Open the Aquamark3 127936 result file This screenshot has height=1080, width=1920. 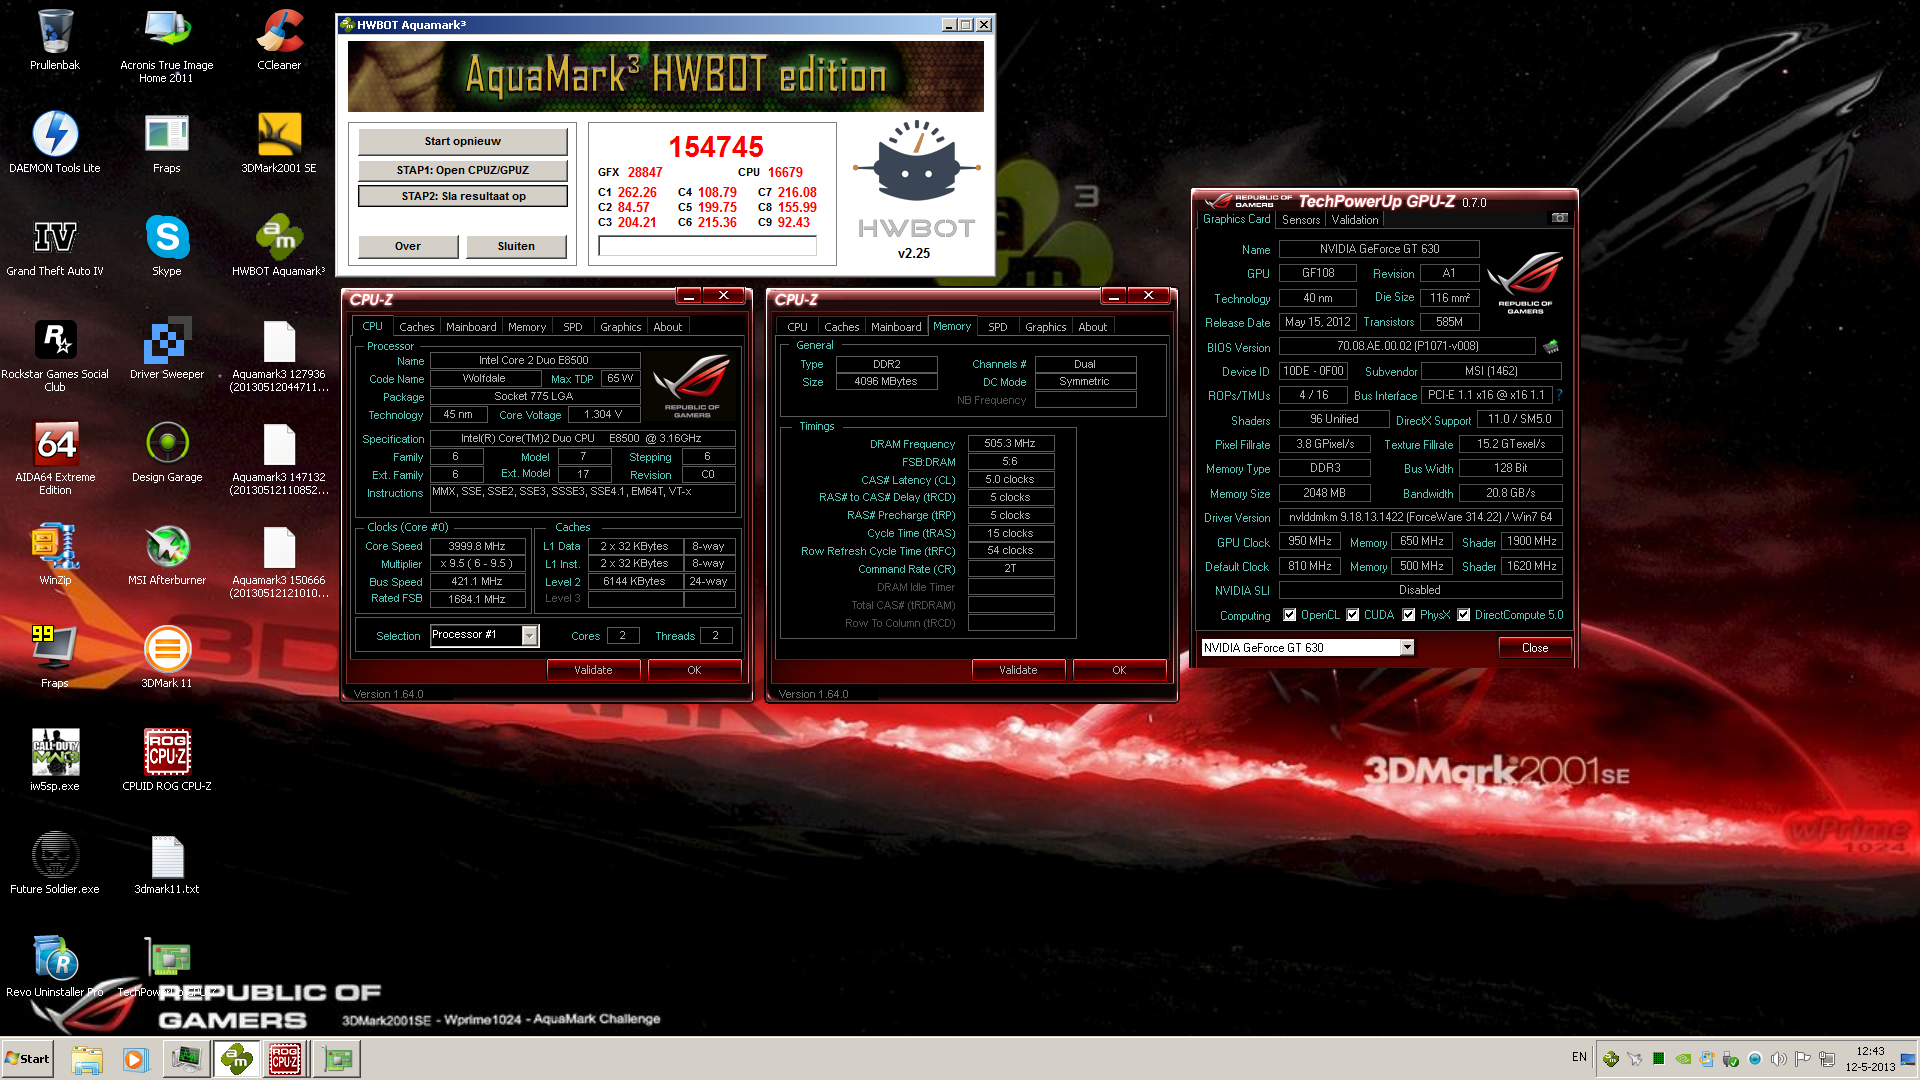pos(279,355)
